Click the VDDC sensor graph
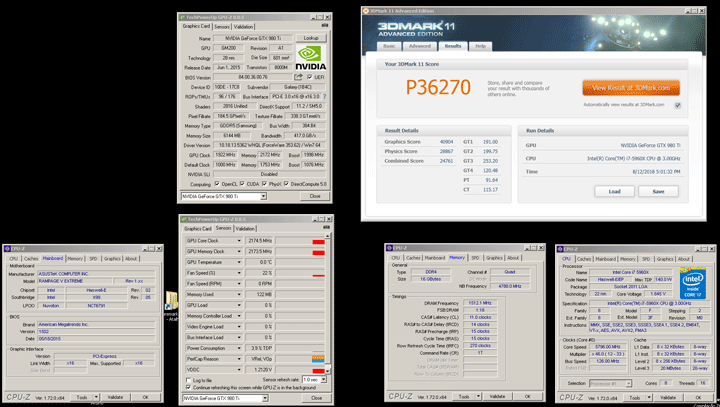This screenshot has height=407, width=720. pos(300,370)
